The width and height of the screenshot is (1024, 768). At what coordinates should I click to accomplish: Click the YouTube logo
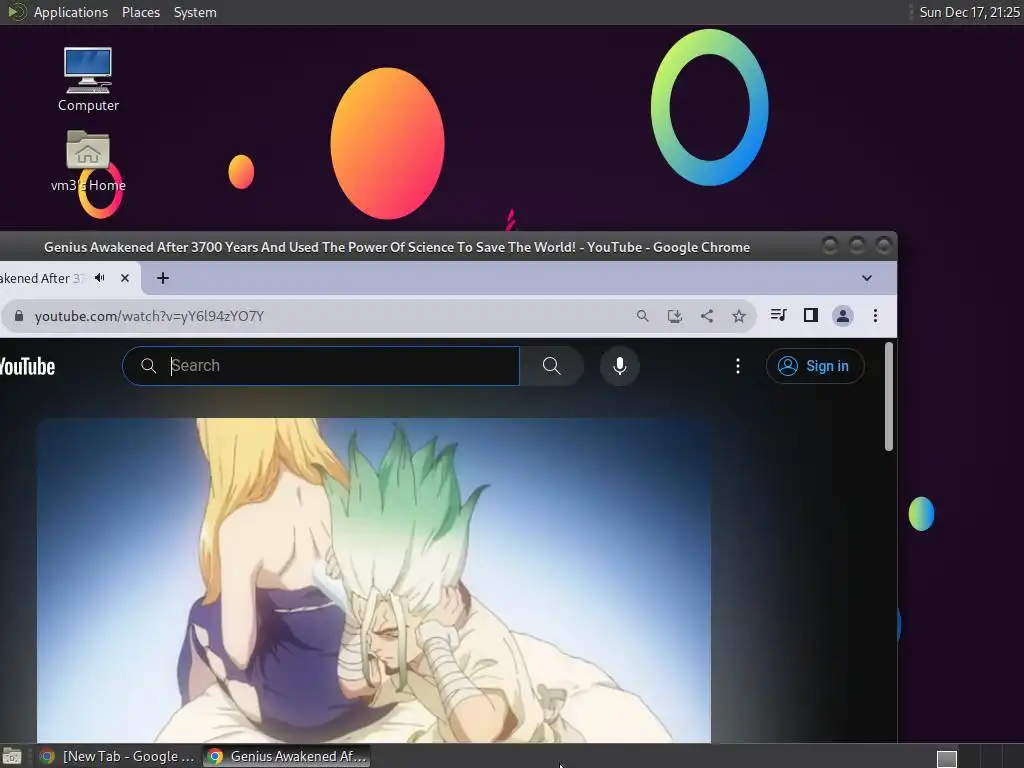coord(27,366)
